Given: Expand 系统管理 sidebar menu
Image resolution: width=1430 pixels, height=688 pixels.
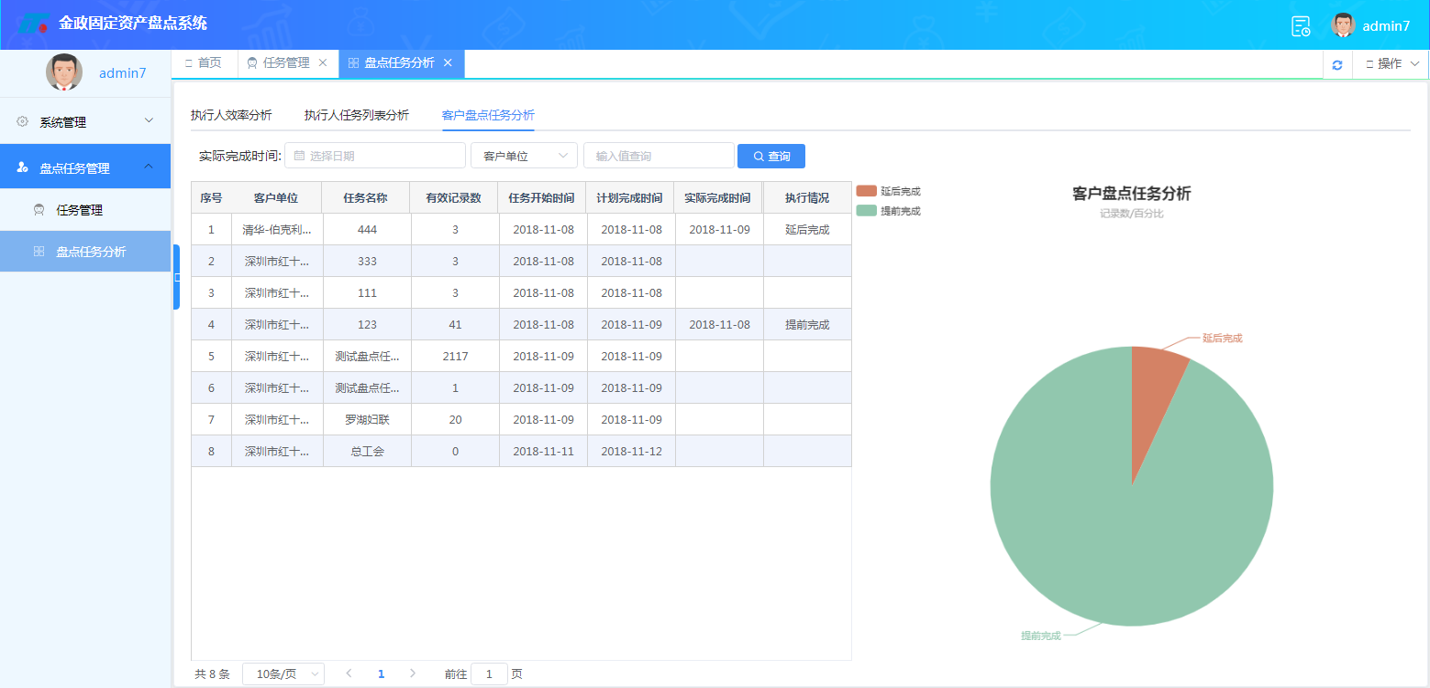Looking at the screenshot, I should tap(85, 122).
